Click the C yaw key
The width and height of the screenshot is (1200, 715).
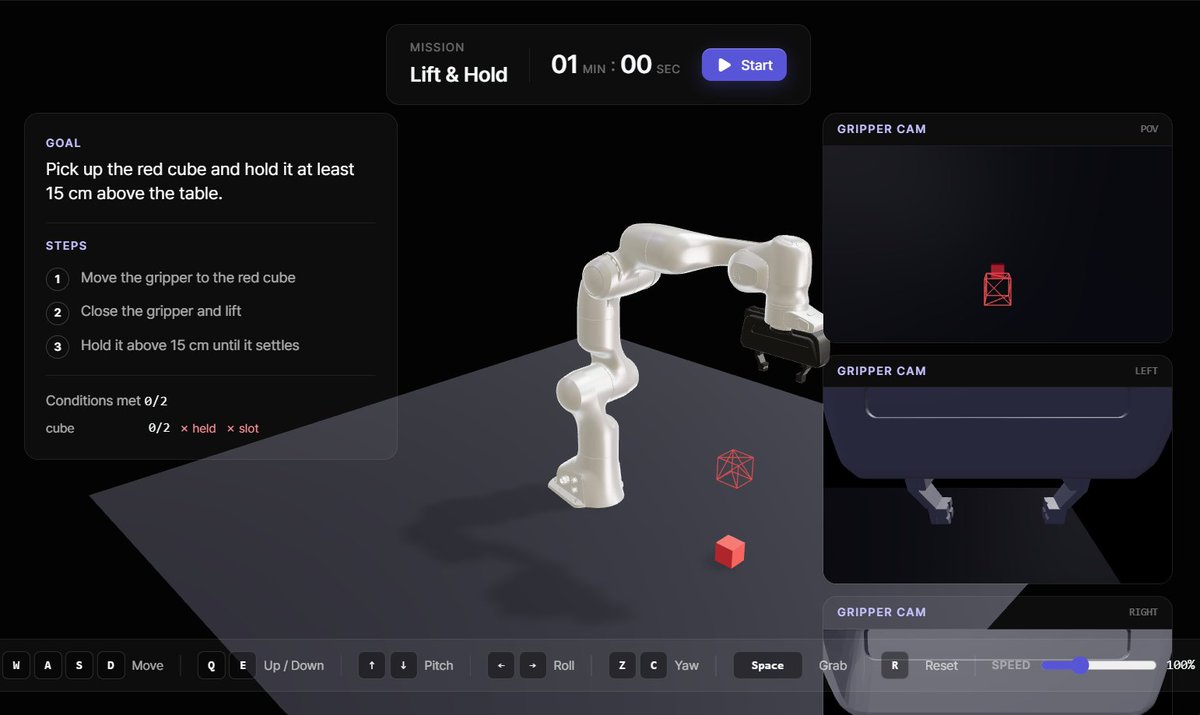coord(654,665)
